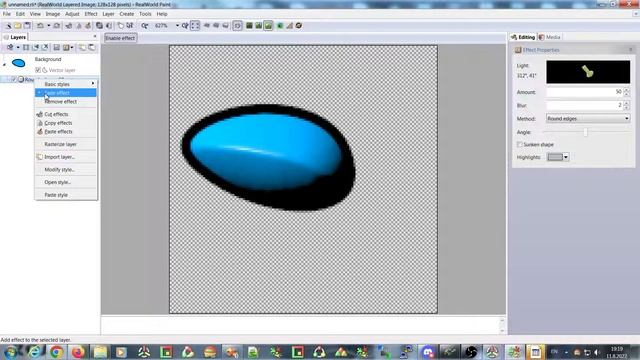The height and width of the screenshot is (360, 640).
Task: Click the hand tool icon in toolbar
Action: click(120, 25)
